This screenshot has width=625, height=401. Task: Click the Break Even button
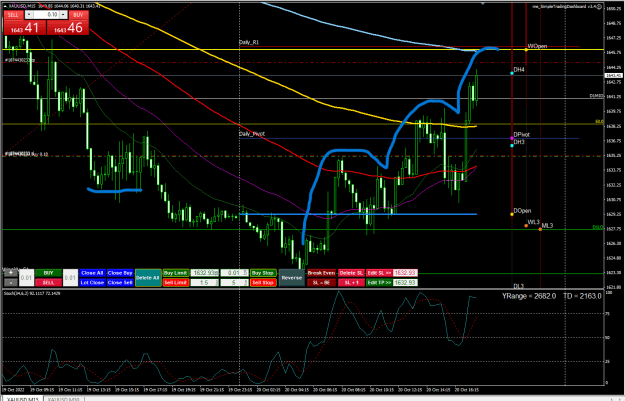(321, 273)
